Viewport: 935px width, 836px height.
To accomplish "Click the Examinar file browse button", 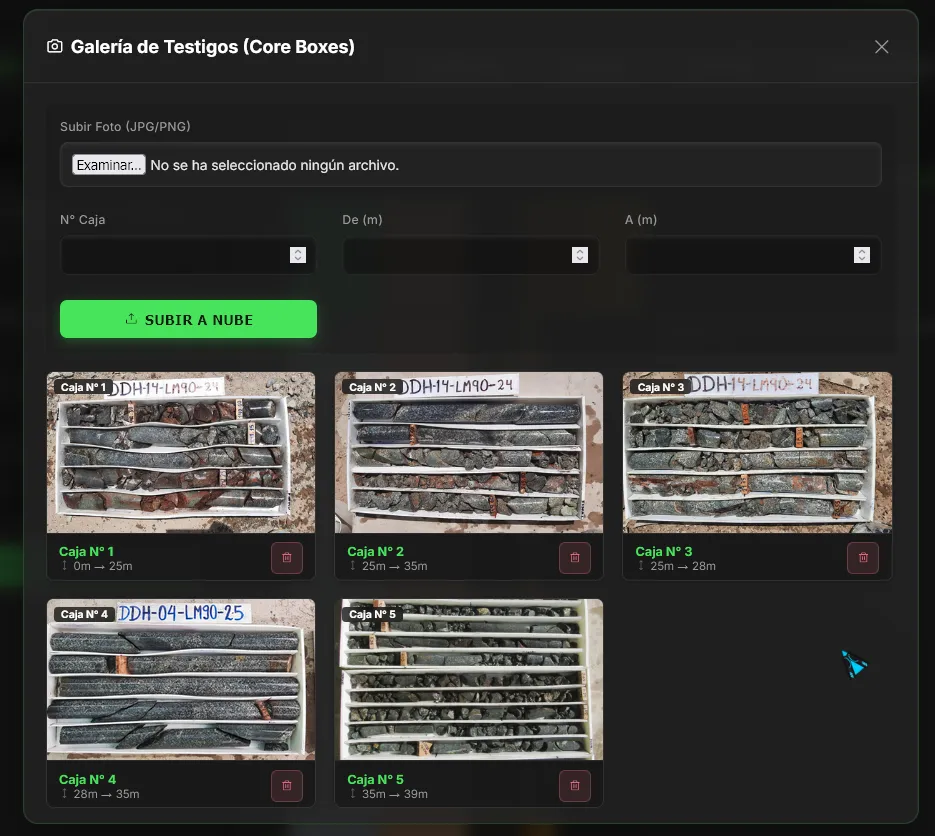I will tap(109, 165).
